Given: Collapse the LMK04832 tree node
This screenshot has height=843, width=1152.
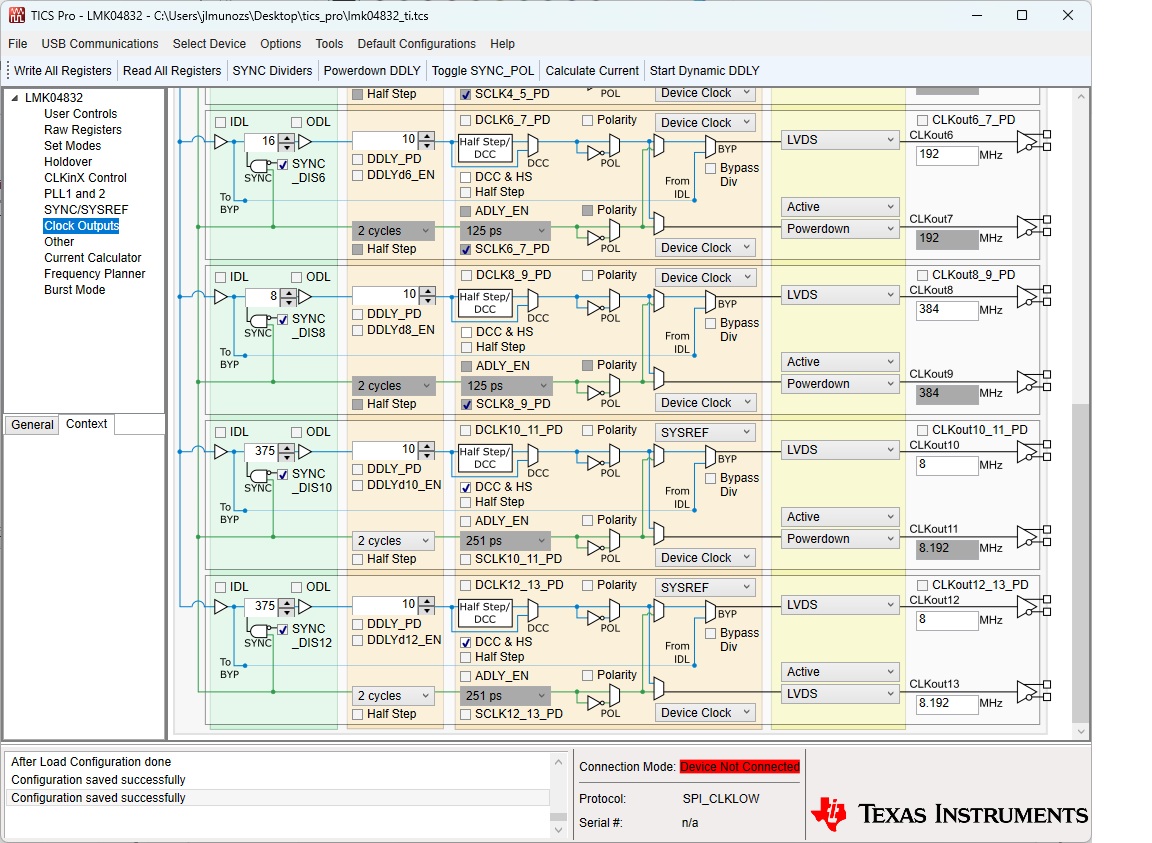Looking at the screenshot, I should (x=15, y=98).
